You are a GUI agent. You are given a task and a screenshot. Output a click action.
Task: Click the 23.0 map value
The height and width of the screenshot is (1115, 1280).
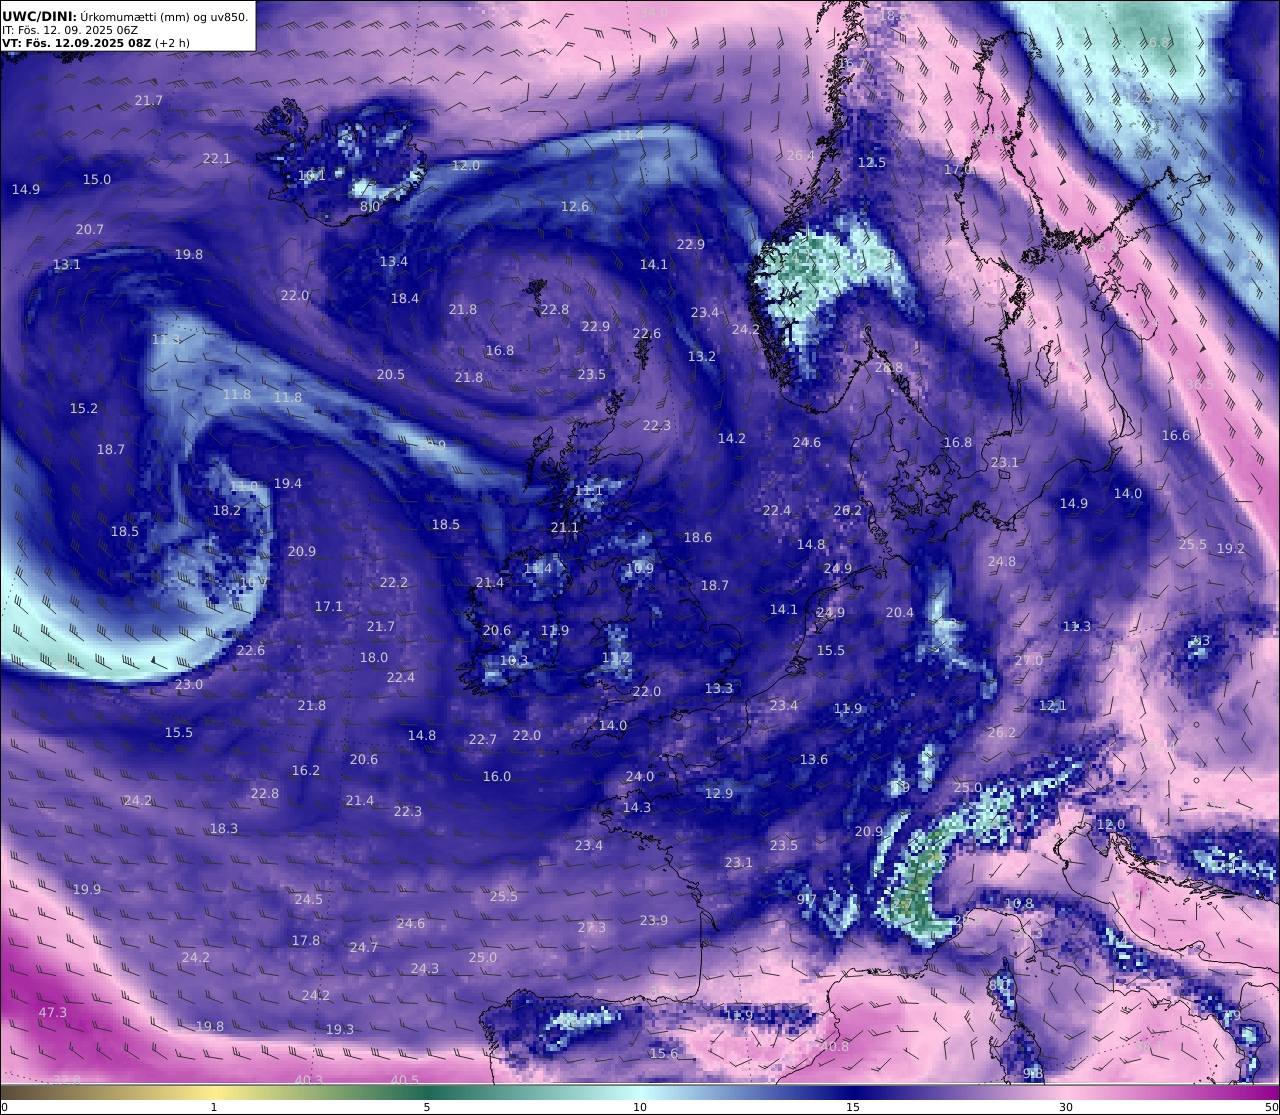(x=189, y=685)
